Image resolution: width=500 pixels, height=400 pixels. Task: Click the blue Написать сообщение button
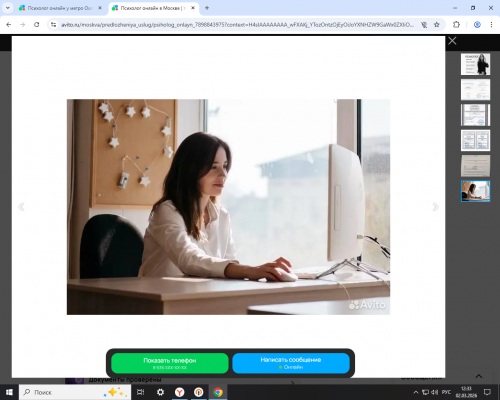291,363
